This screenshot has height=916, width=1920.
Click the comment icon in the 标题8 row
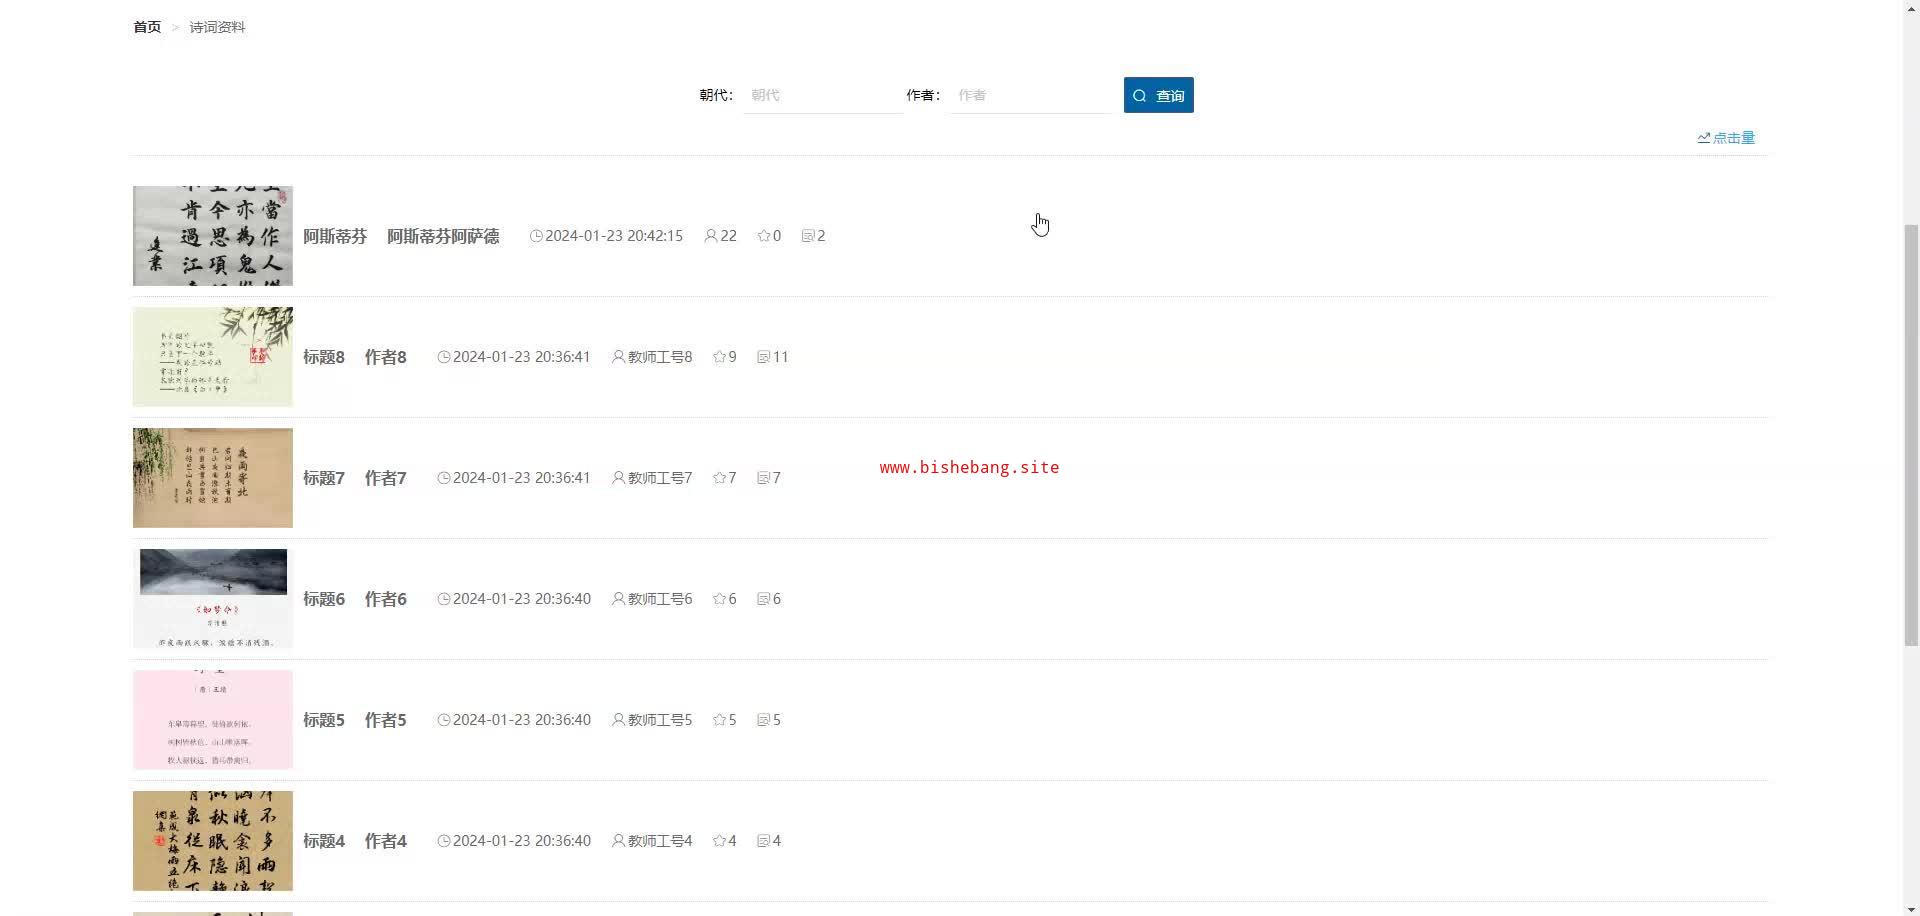point(764,357)
